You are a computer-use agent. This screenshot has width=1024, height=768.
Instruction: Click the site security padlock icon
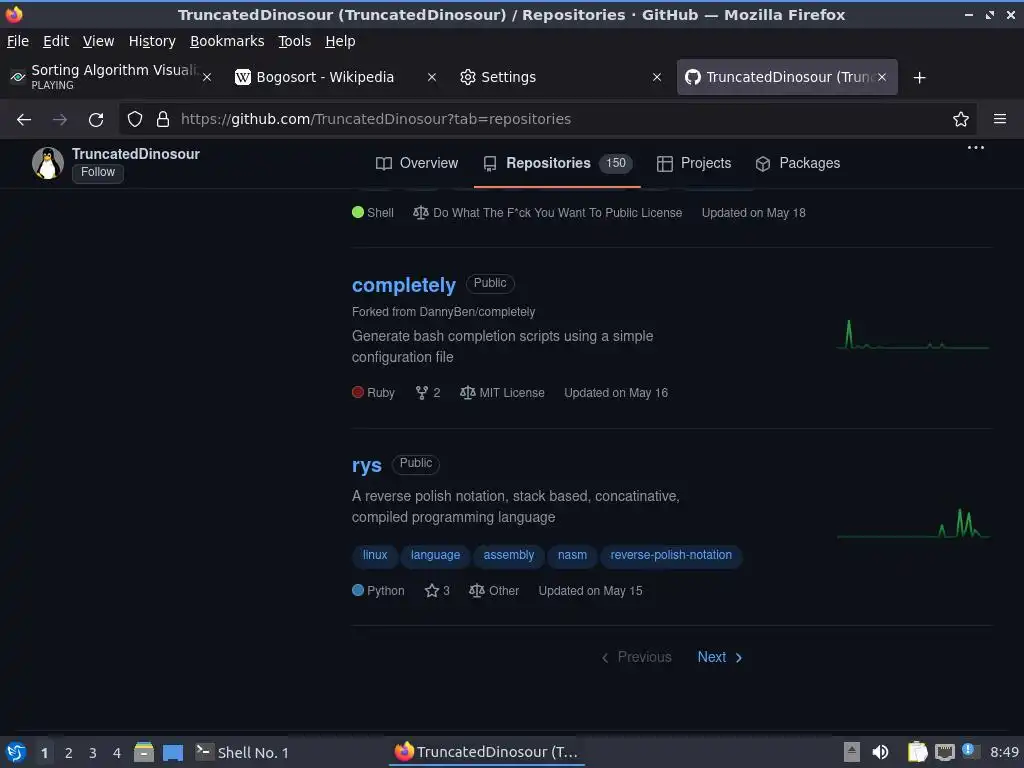point(163,120)
